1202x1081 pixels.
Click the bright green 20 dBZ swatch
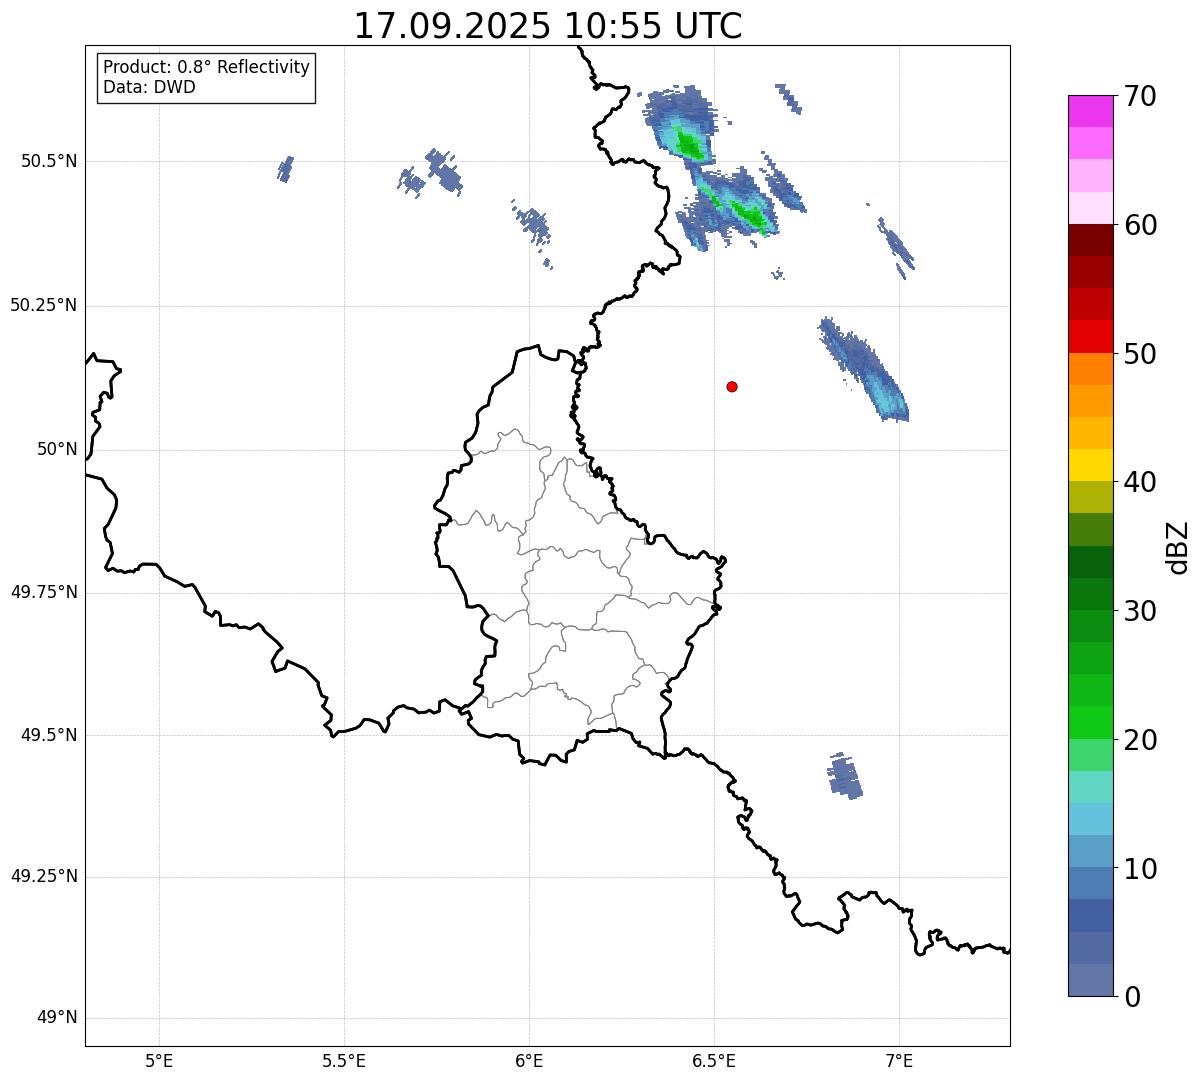[1091, 723]
